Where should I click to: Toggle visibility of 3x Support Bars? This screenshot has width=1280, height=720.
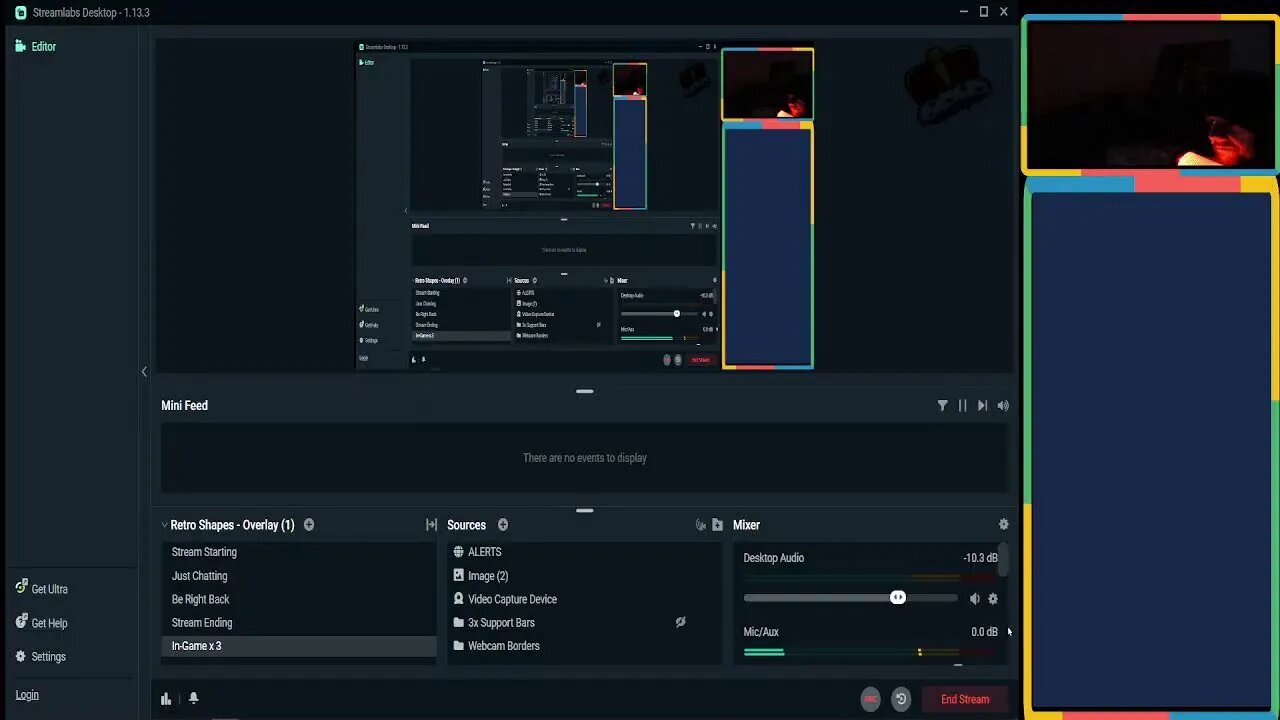(x=680, y=622)
